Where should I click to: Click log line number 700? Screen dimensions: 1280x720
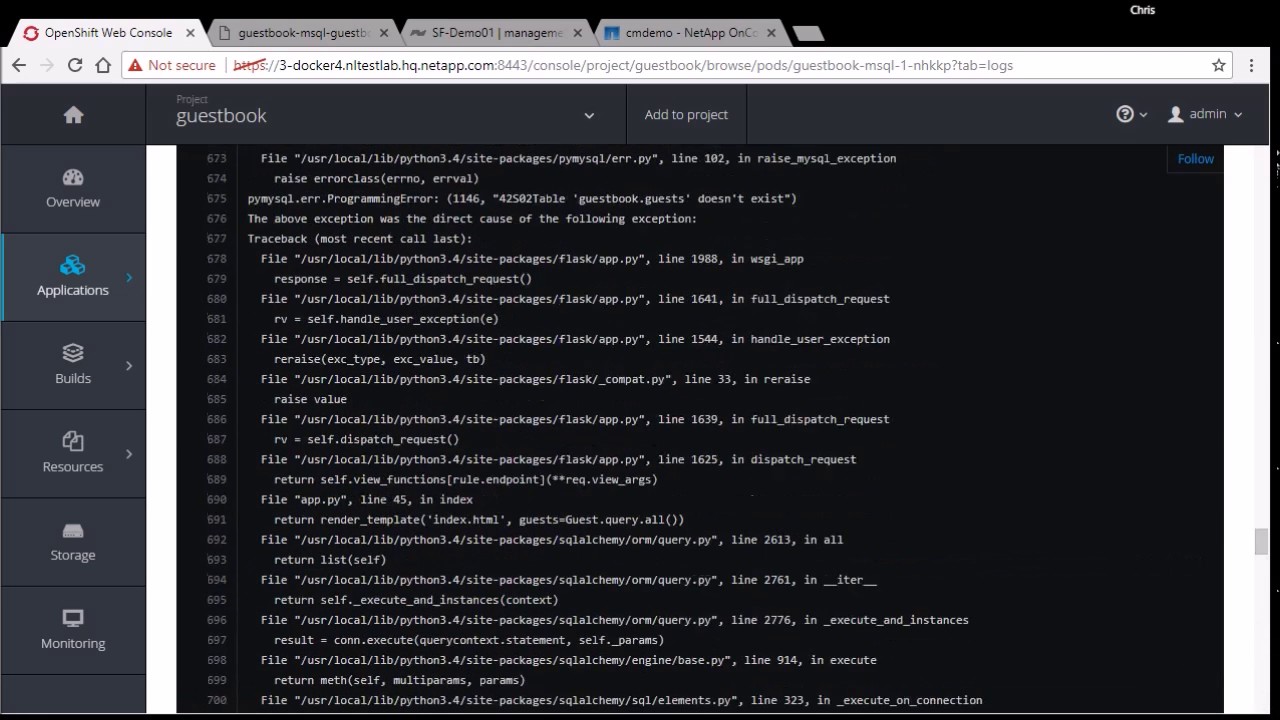pos(216,700)
